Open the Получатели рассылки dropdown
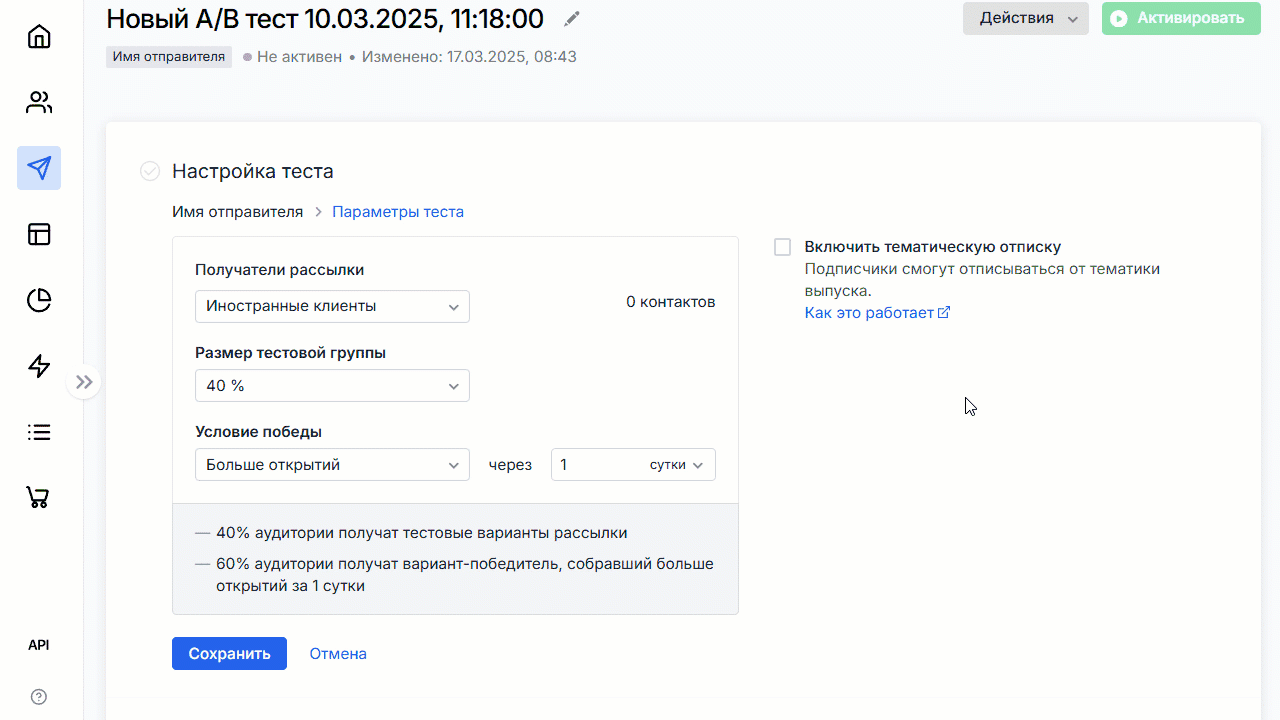This screenshot has width=1280, height=720. pos(332,306)
